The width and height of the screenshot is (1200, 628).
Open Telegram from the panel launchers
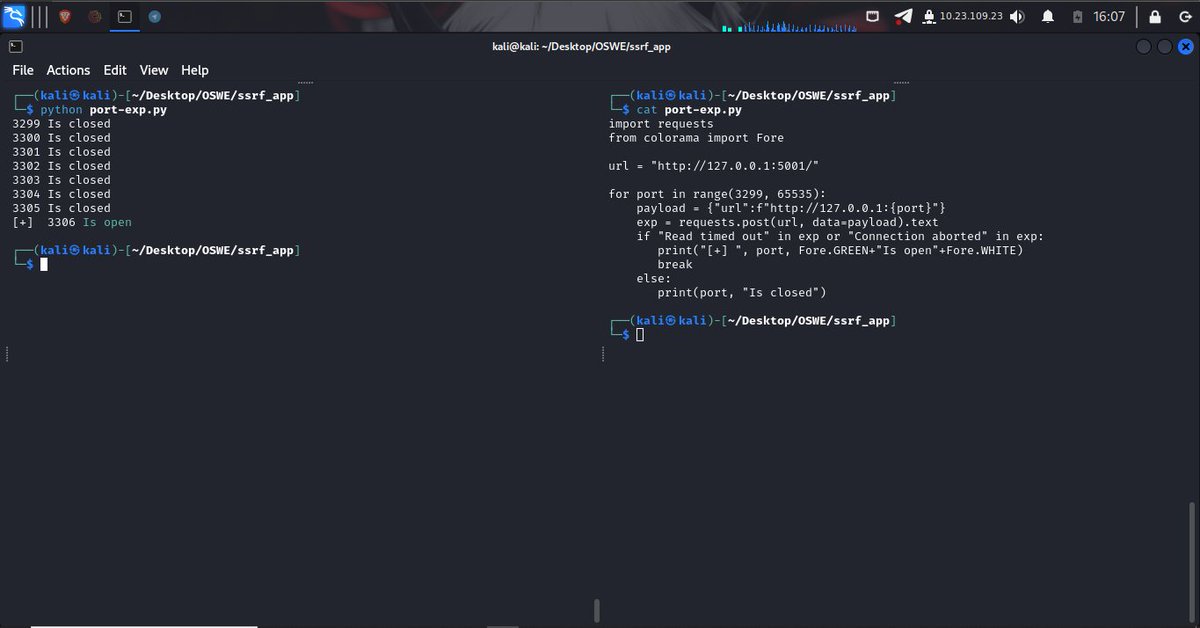coord(155,17)
